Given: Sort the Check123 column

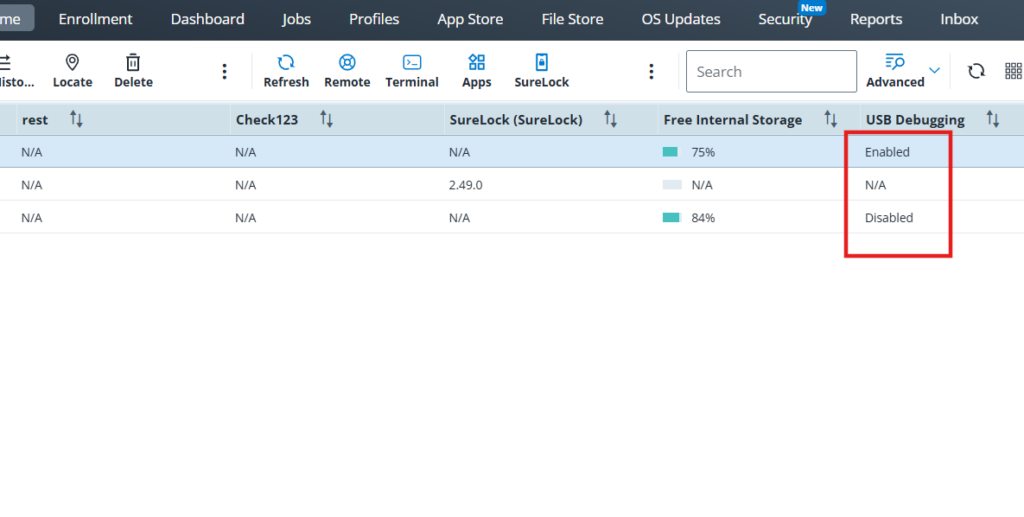Looking at the screenshot, I should pyautogui.click(x=326, y=120).
